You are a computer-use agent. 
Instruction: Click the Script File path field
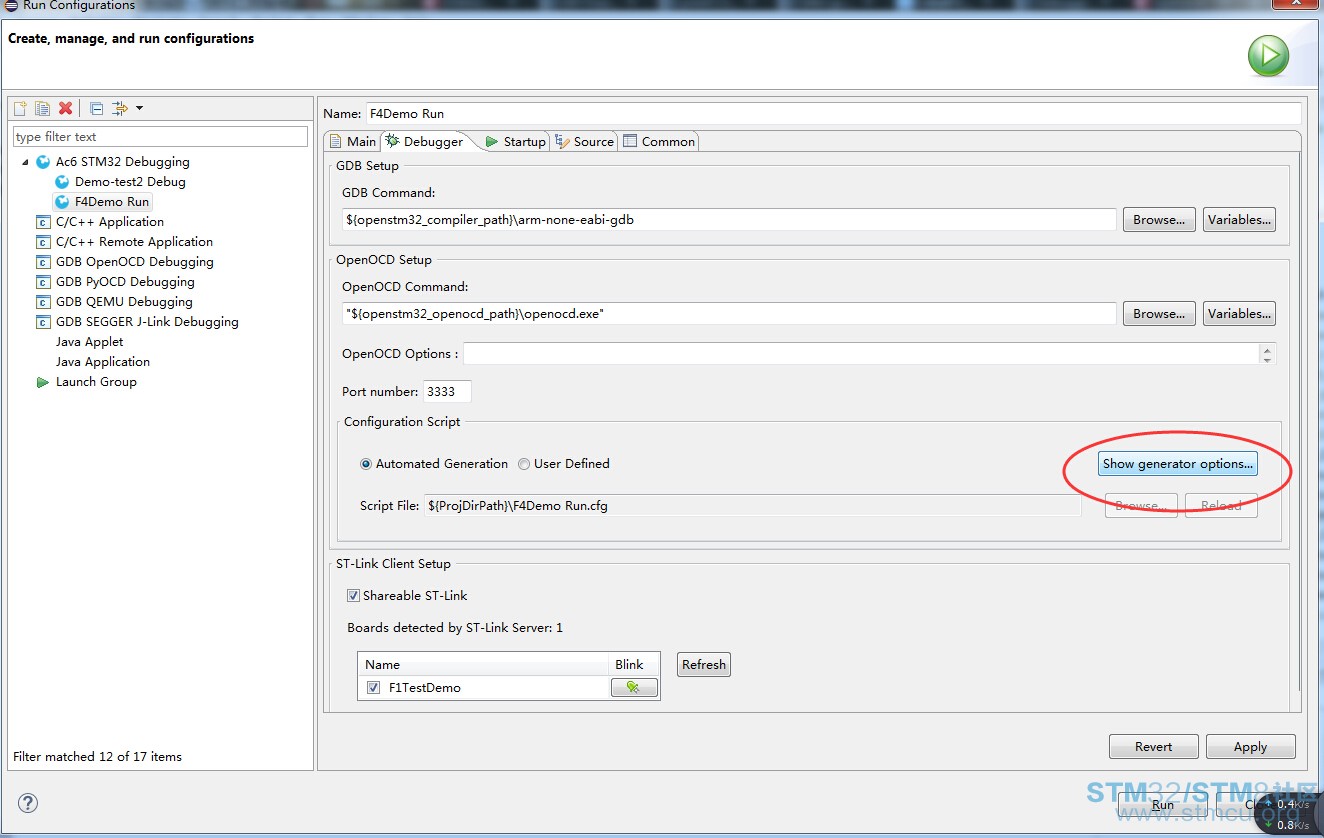point(752,505)
